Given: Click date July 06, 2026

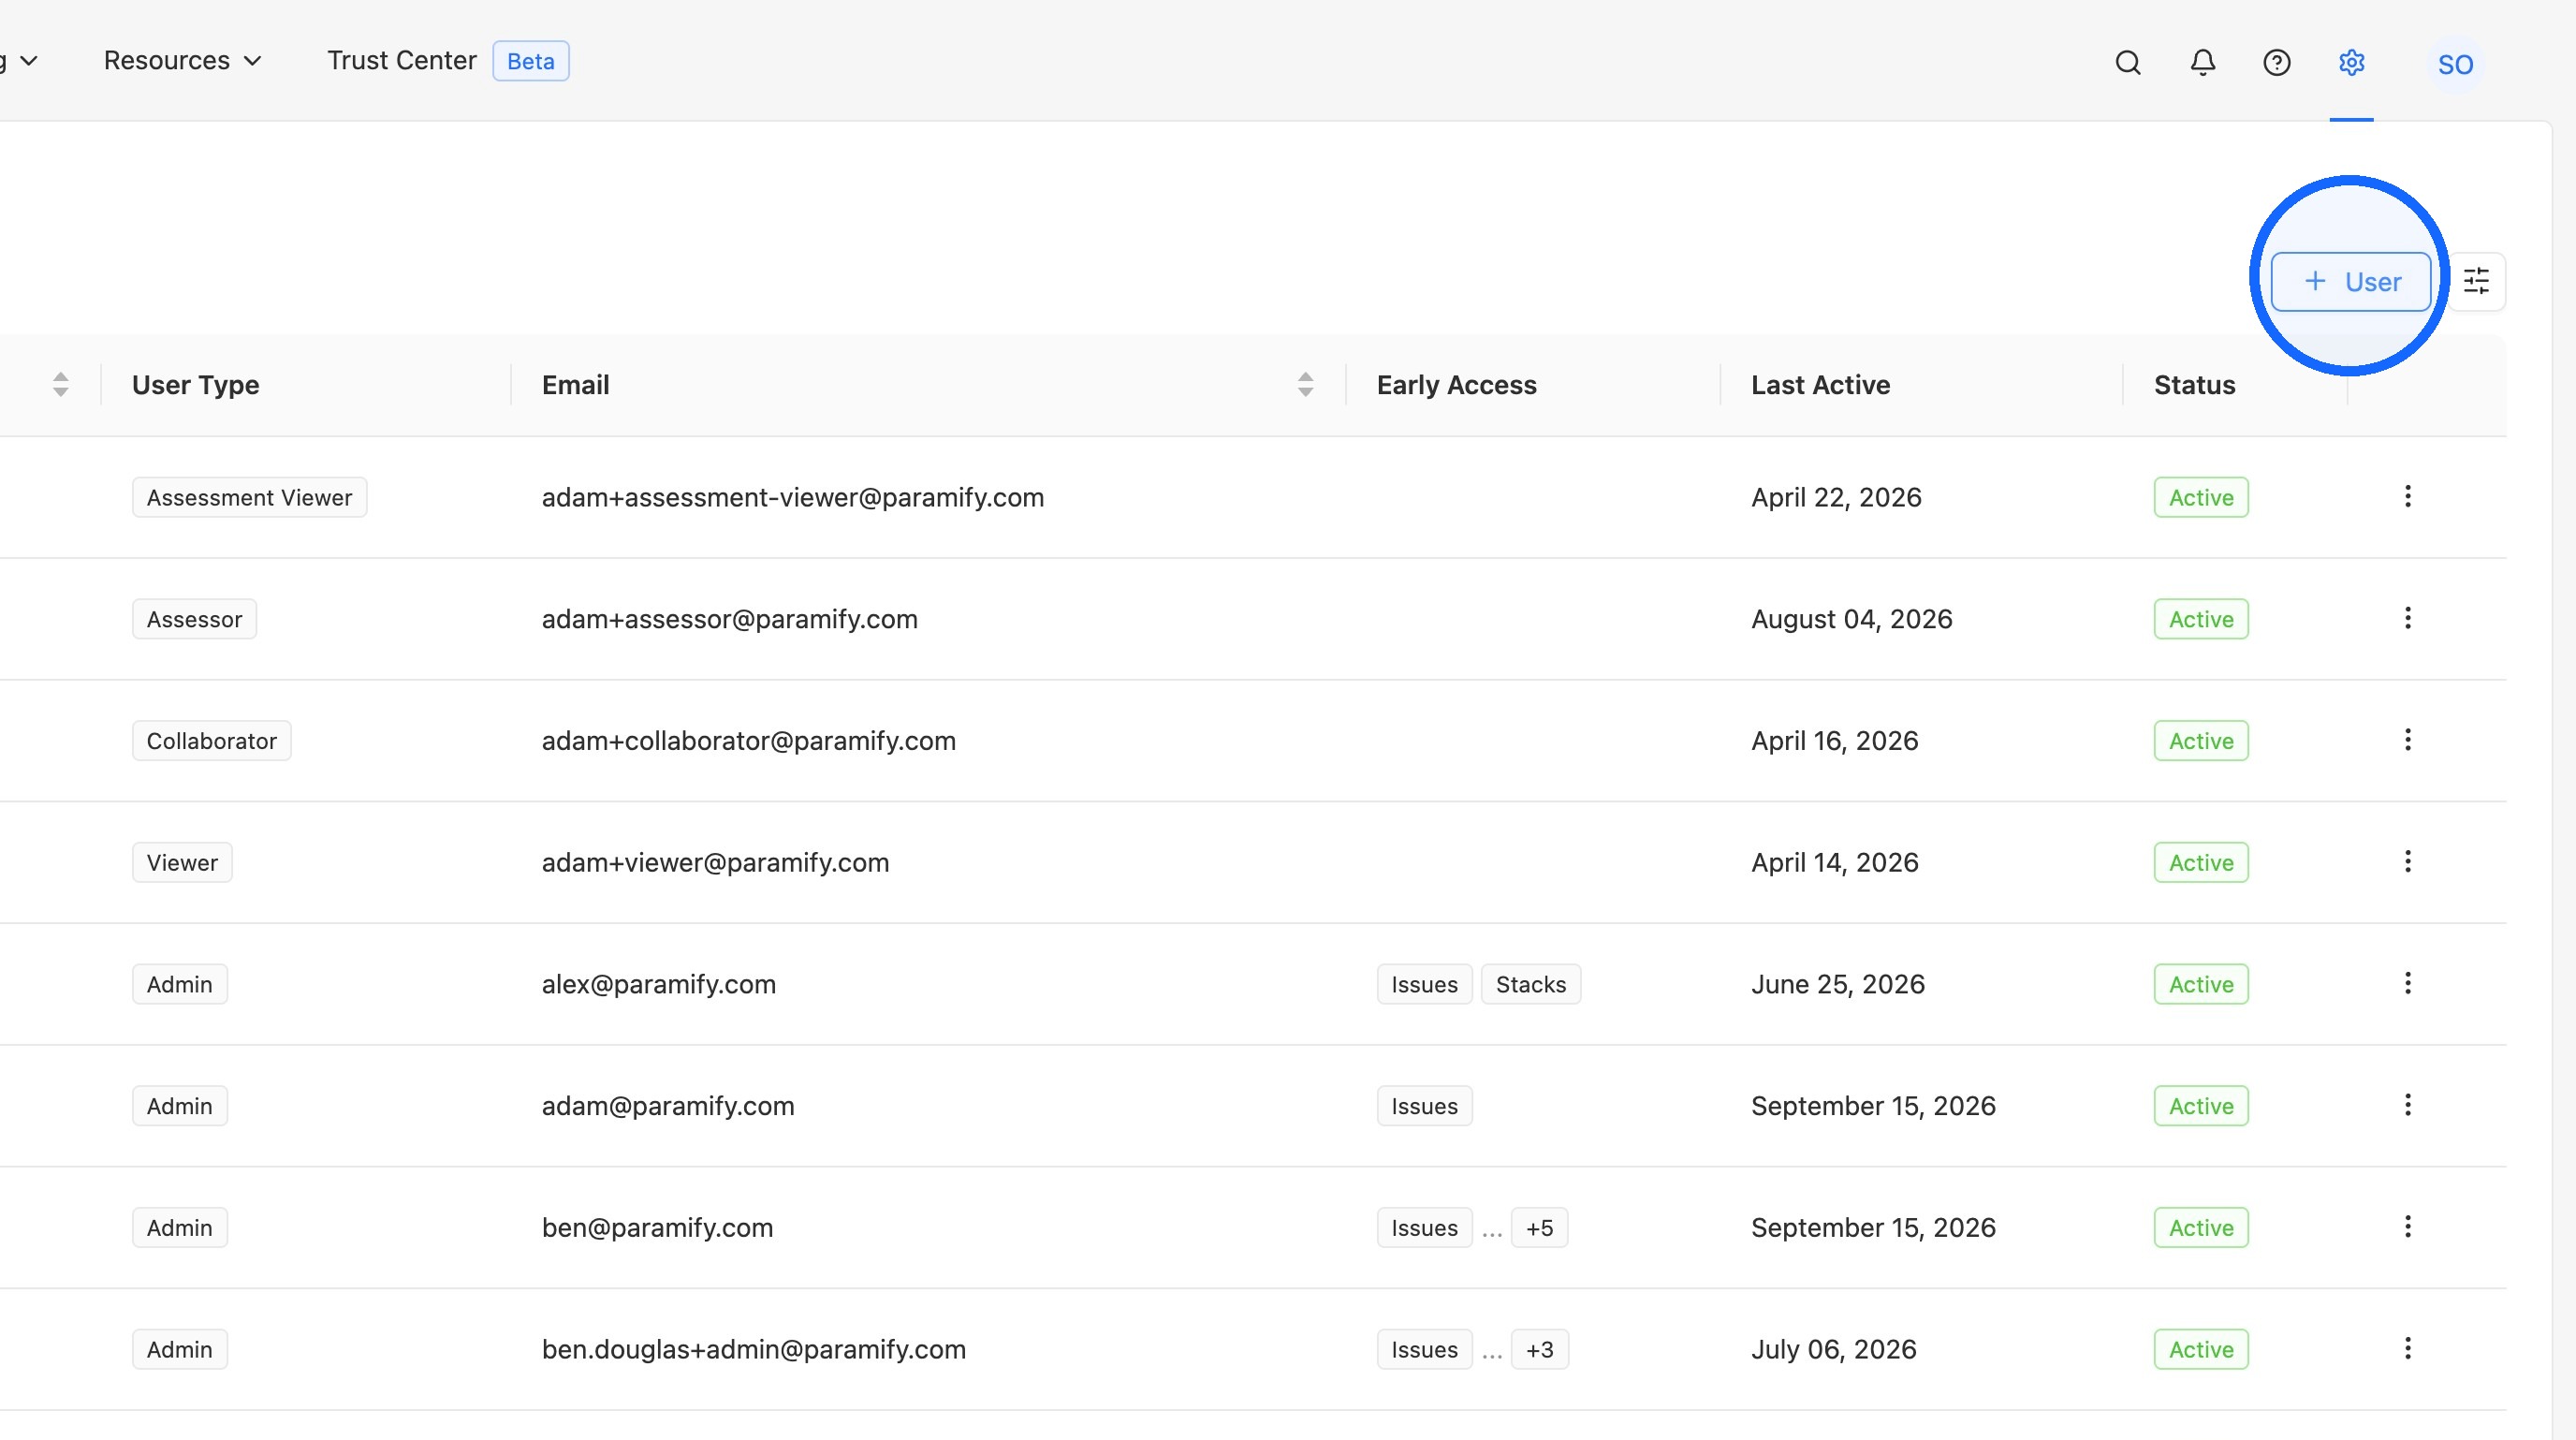Looking at the screenshot, I should click(1833, 1350).
